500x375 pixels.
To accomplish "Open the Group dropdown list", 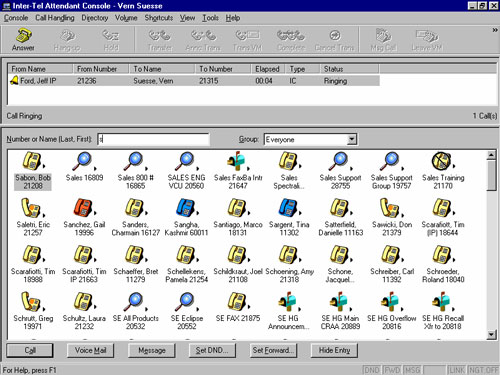I will click(x=351, y=139).
